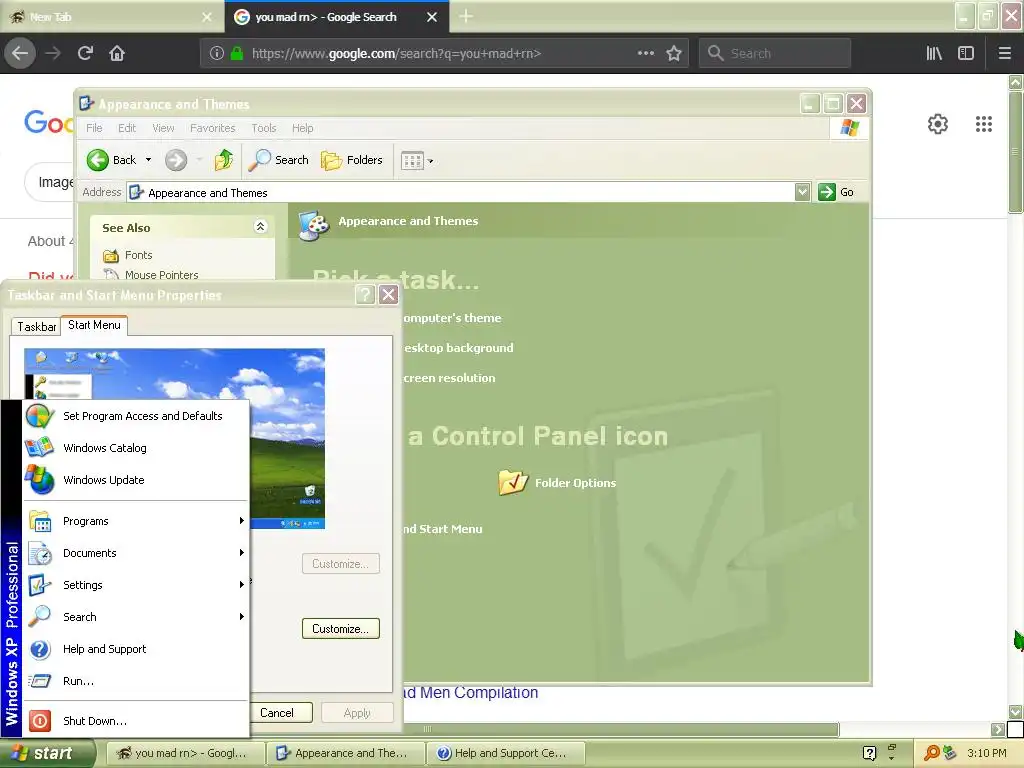1024x768 pixels.
Task: Click the desktop background task link
Action: (x=458, y=348)
